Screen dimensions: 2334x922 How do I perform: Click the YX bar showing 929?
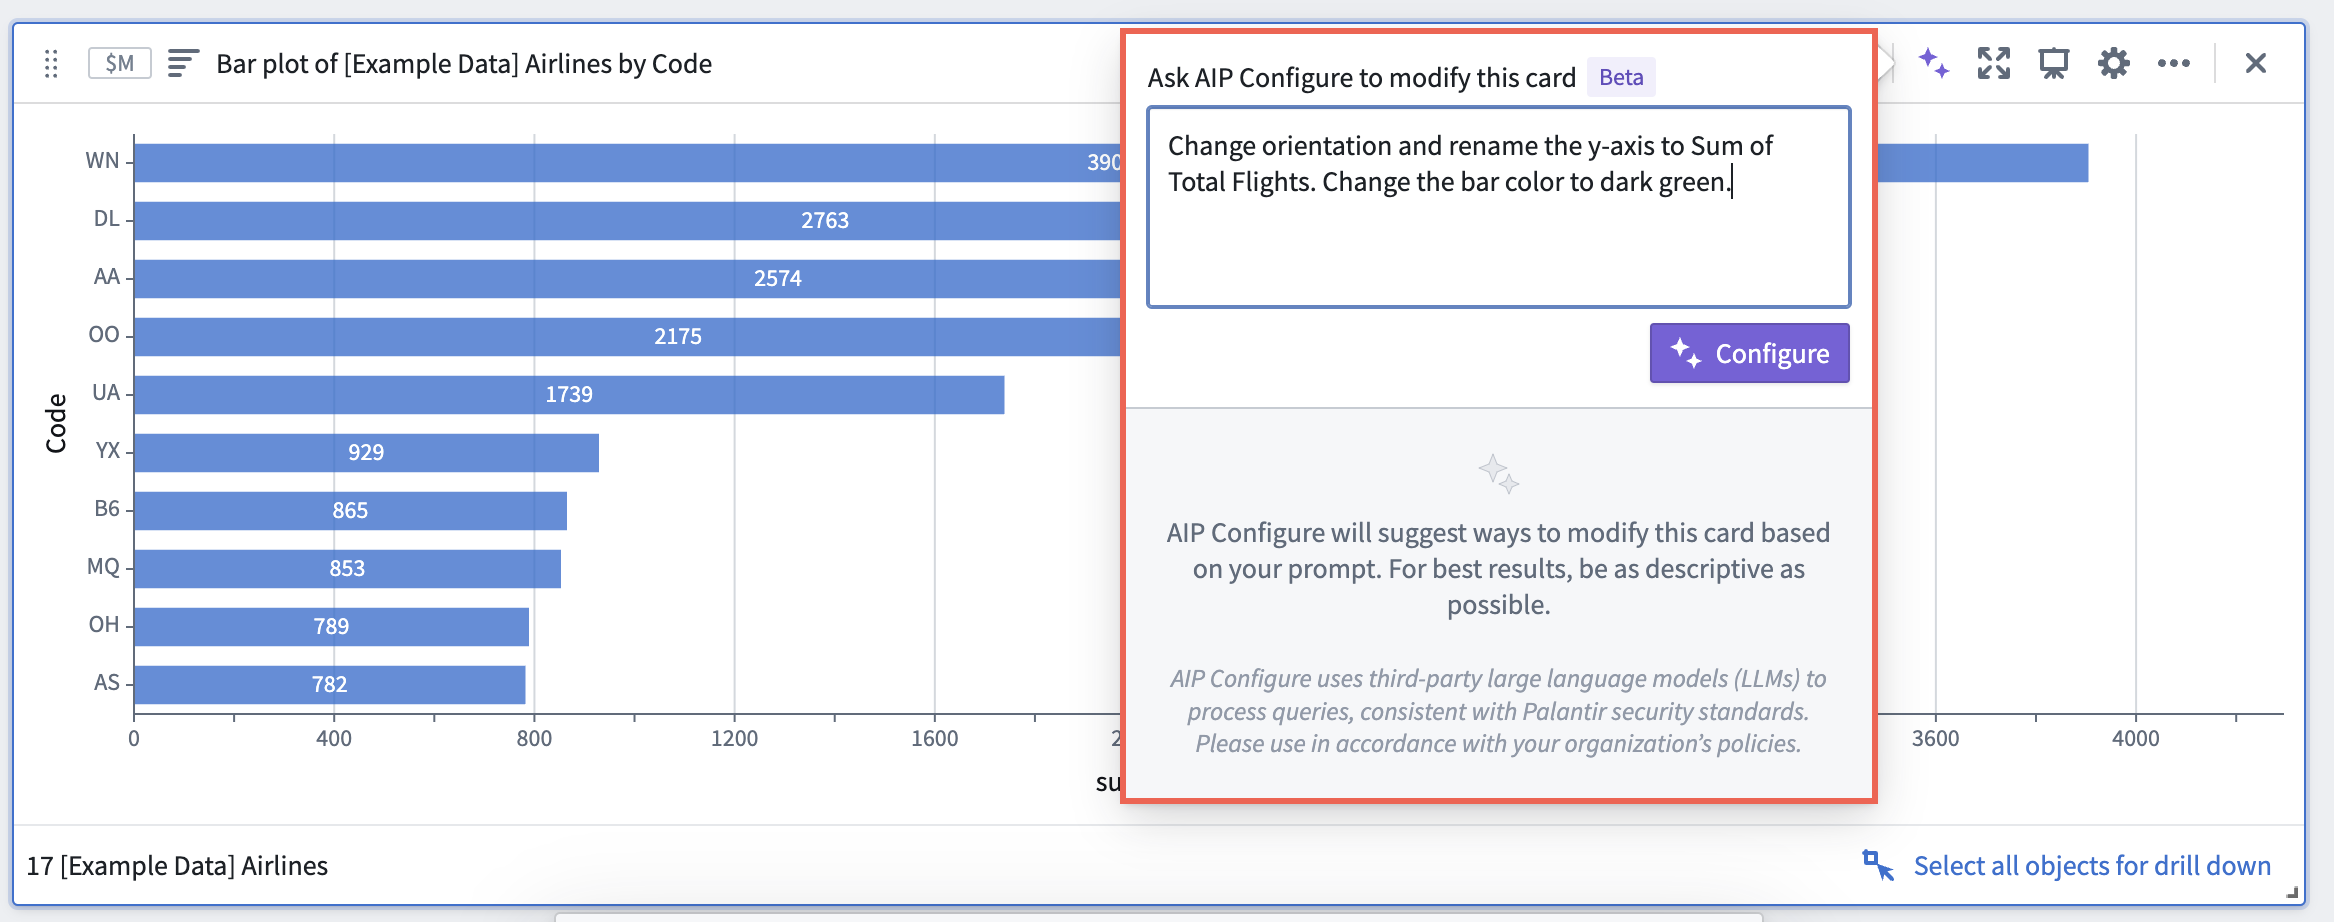tap(366, 452)
